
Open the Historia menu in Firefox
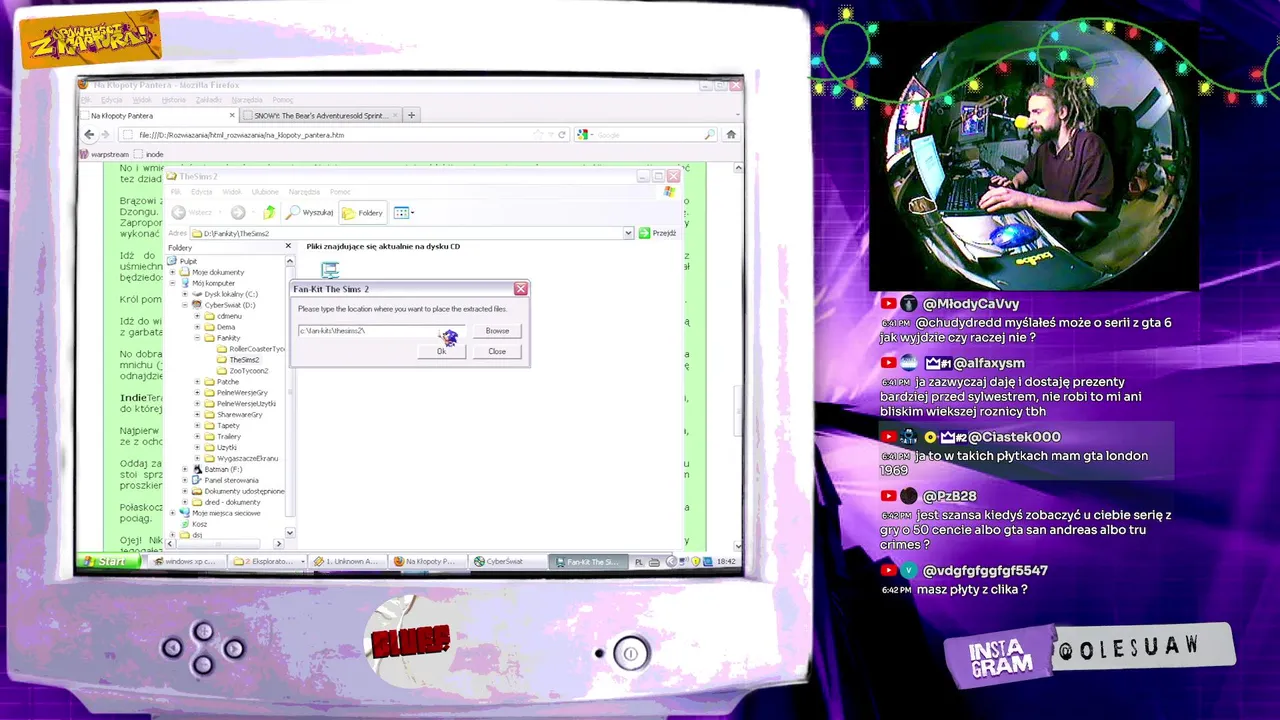point(174,100)
